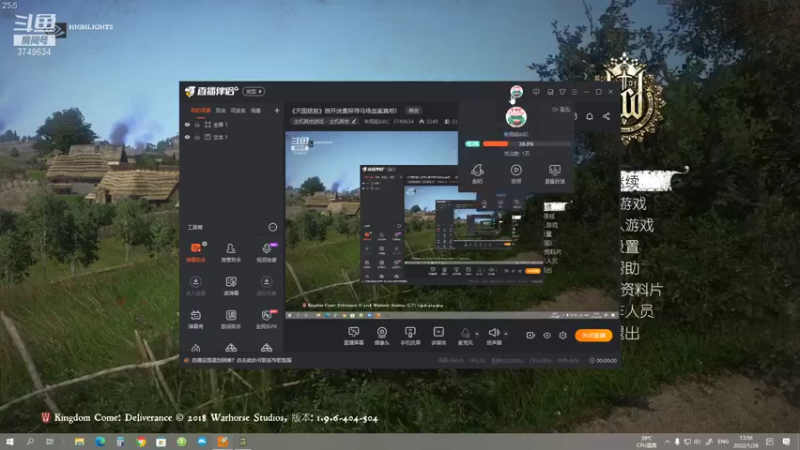Screen dimensions: 800x450
Task: Select 文本 1 source row
Action: 232,137
